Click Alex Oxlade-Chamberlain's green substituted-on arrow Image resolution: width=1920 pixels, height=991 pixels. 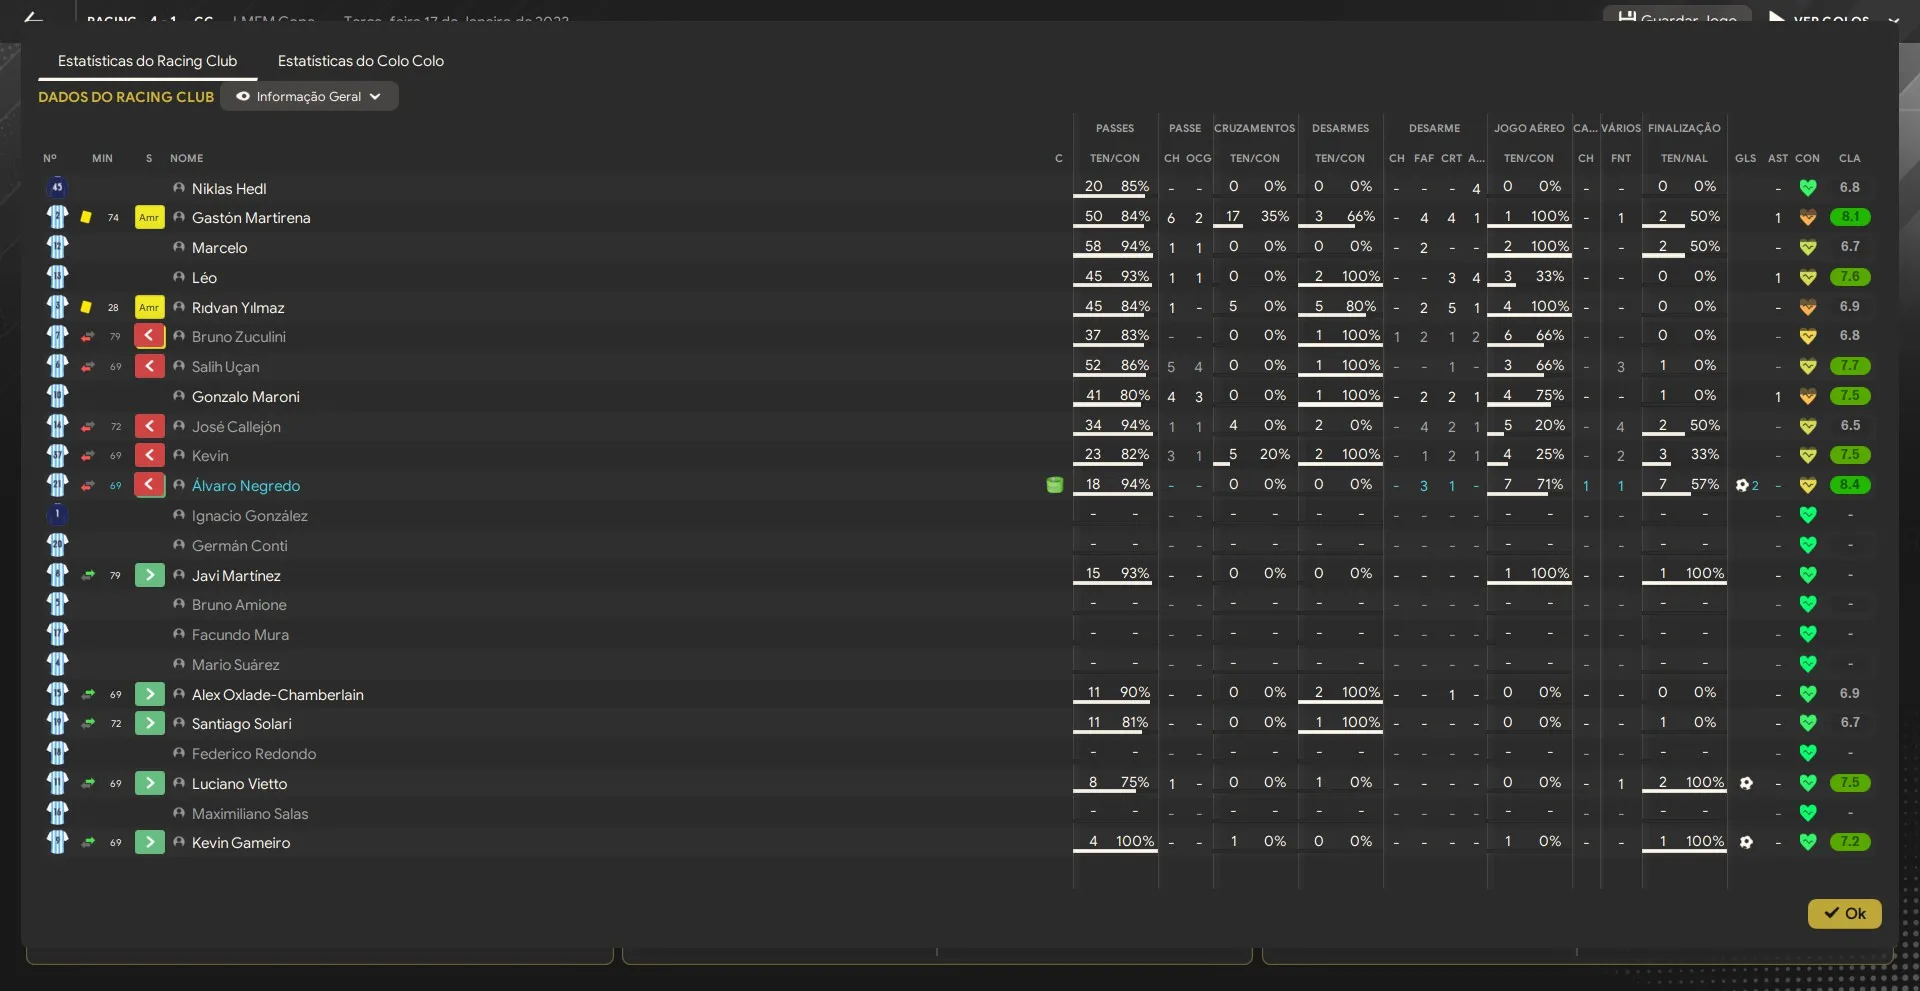click(149, 694)
